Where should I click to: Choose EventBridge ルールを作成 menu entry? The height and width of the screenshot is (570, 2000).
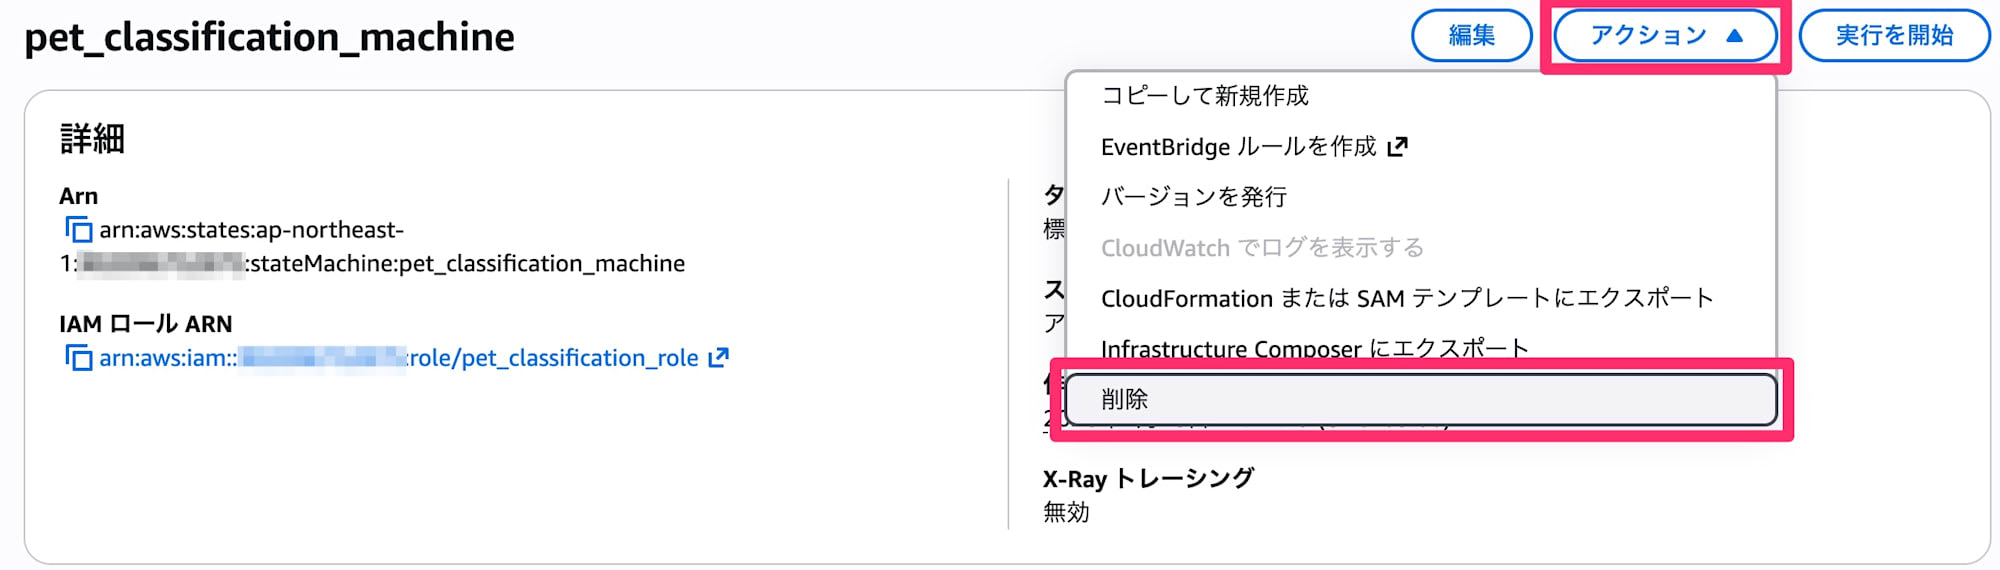(1238, 147)
